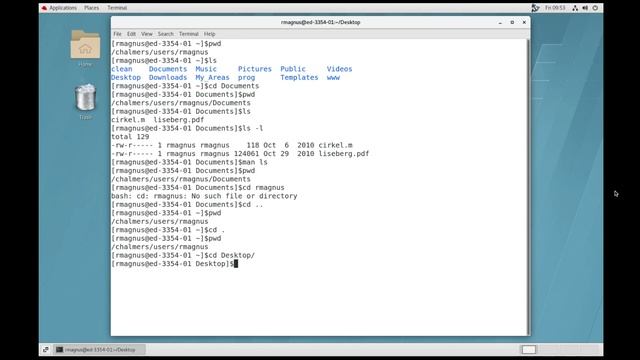Open the terminal File menu
Image resolution: width=640 pixels, height=360 pixels.
pyautogui.click(x=117, y=34)
